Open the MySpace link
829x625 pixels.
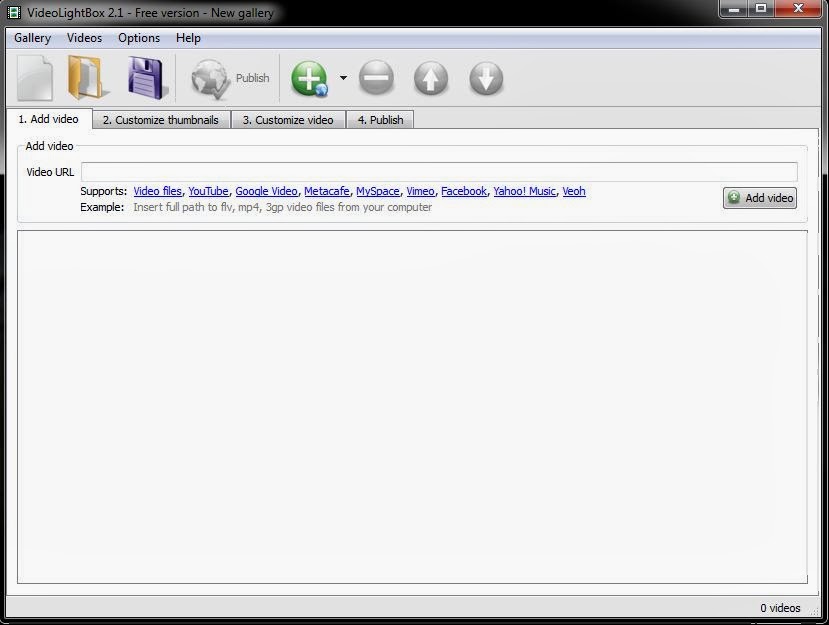coord(377,191)
